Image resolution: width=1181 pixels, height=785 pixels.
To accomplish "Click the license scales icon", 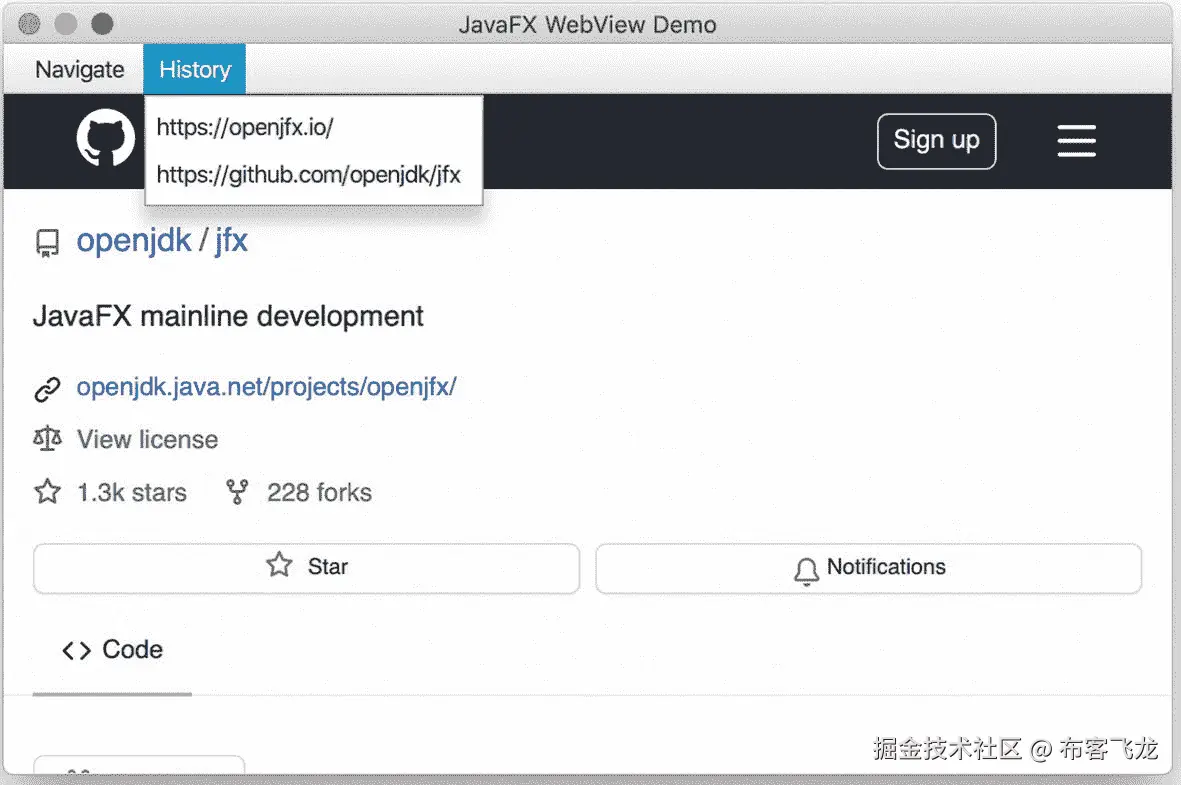I will coord(47,438).
